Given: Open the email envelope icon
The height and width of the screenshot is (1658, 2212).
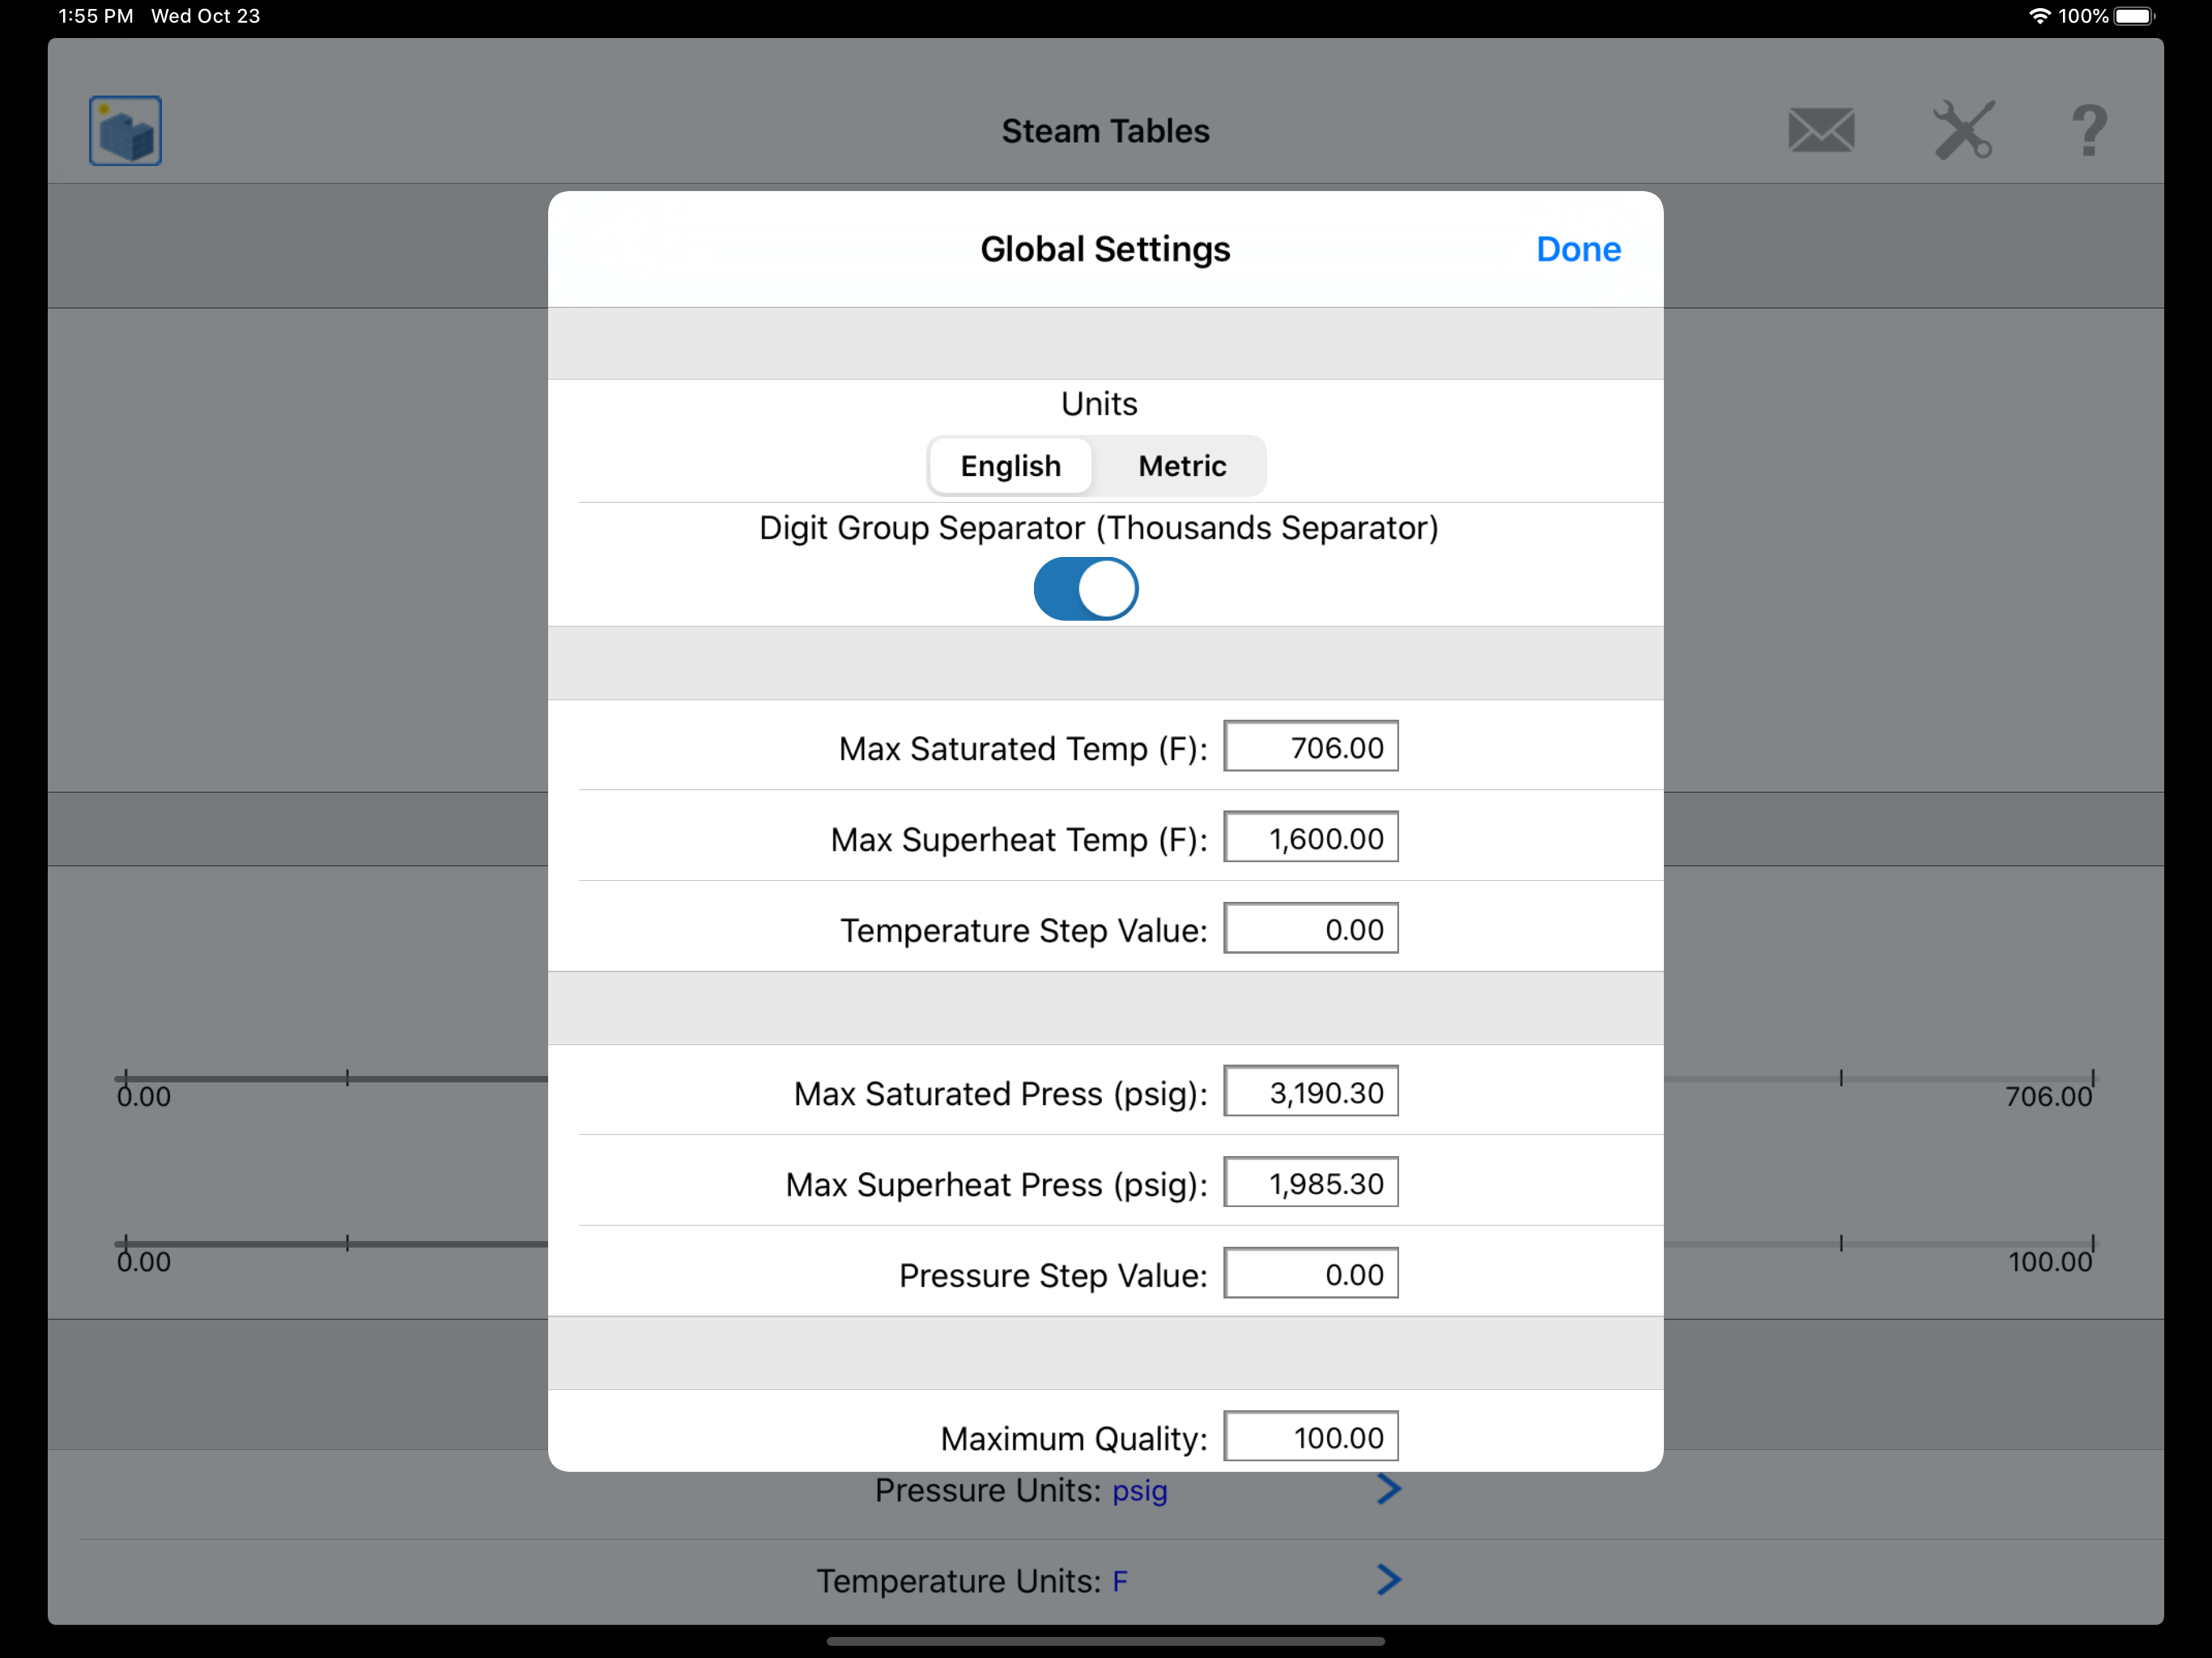Looking at the screenshot, I should coord(1820,131).
